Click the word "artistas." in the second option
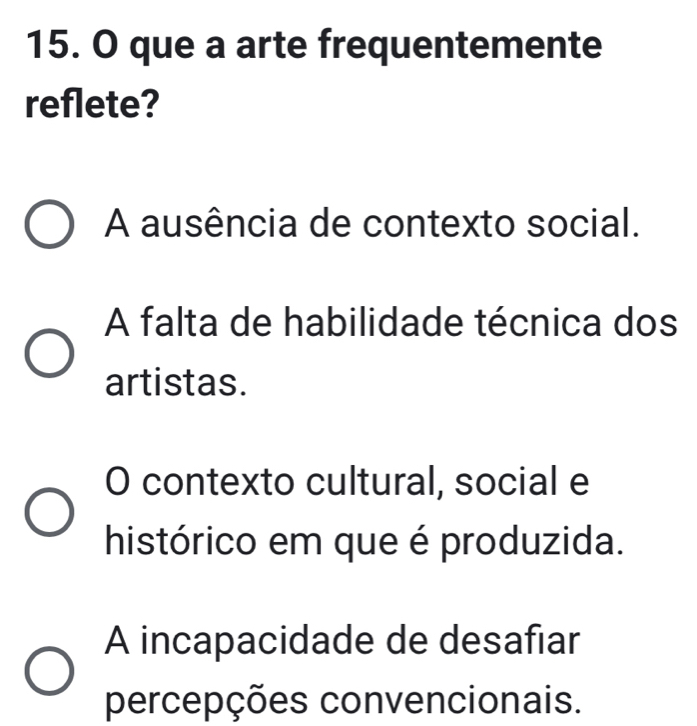Image resolution: width=697 pixels, height=726 pixels. [x=173, y=381]
